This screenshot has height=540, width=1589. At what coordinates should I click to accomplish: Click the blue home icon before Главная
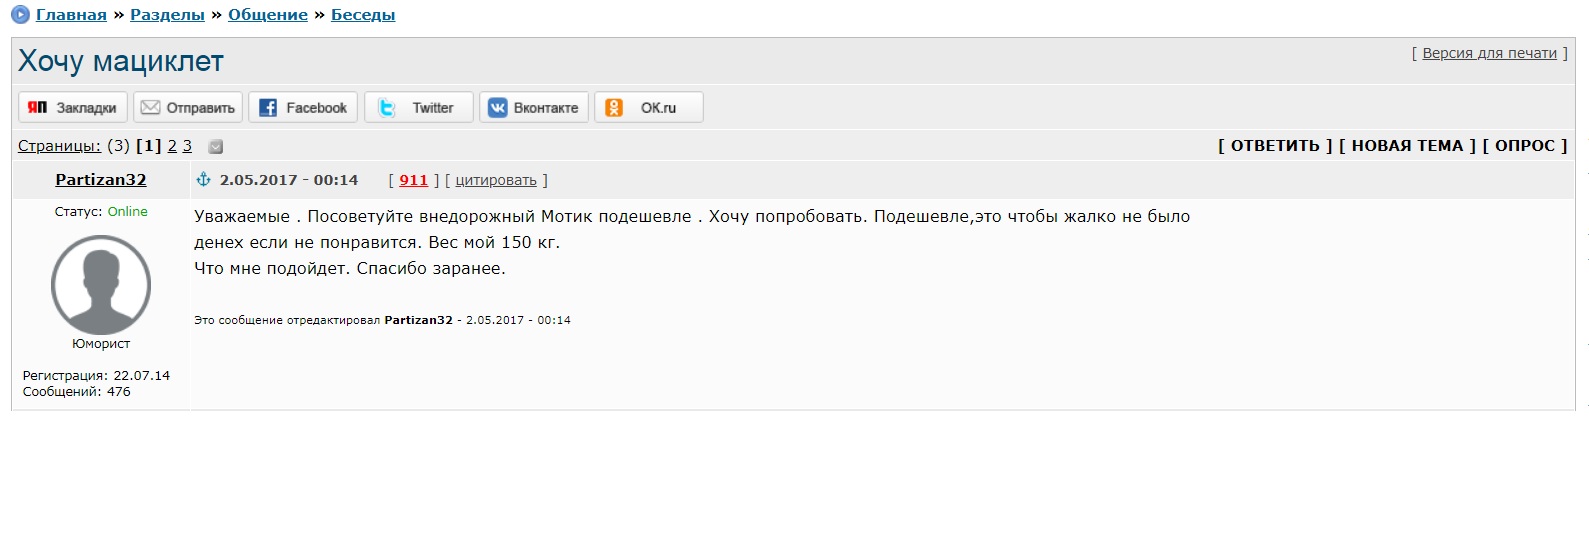click(20, 15)
